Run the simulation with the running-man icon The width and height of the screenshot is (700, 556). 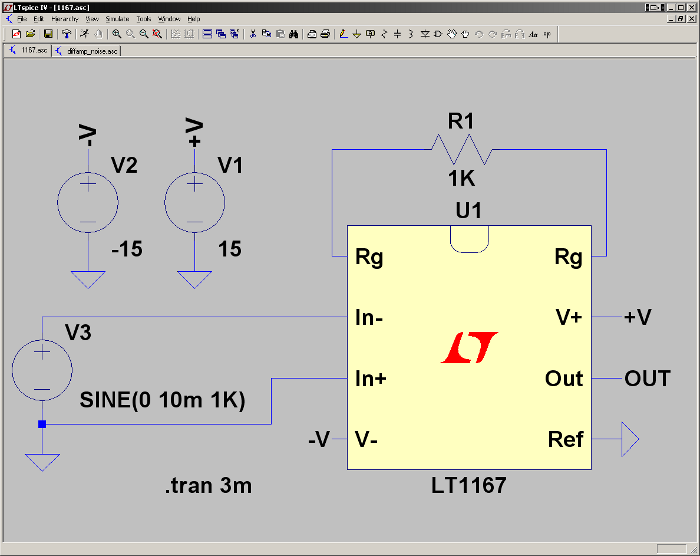pyautogui.click(x=85, y=34)
